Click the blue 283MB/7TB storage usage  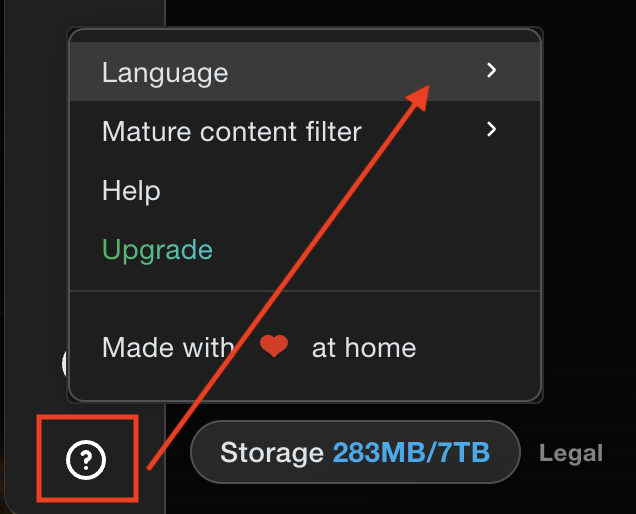[411, 453]
